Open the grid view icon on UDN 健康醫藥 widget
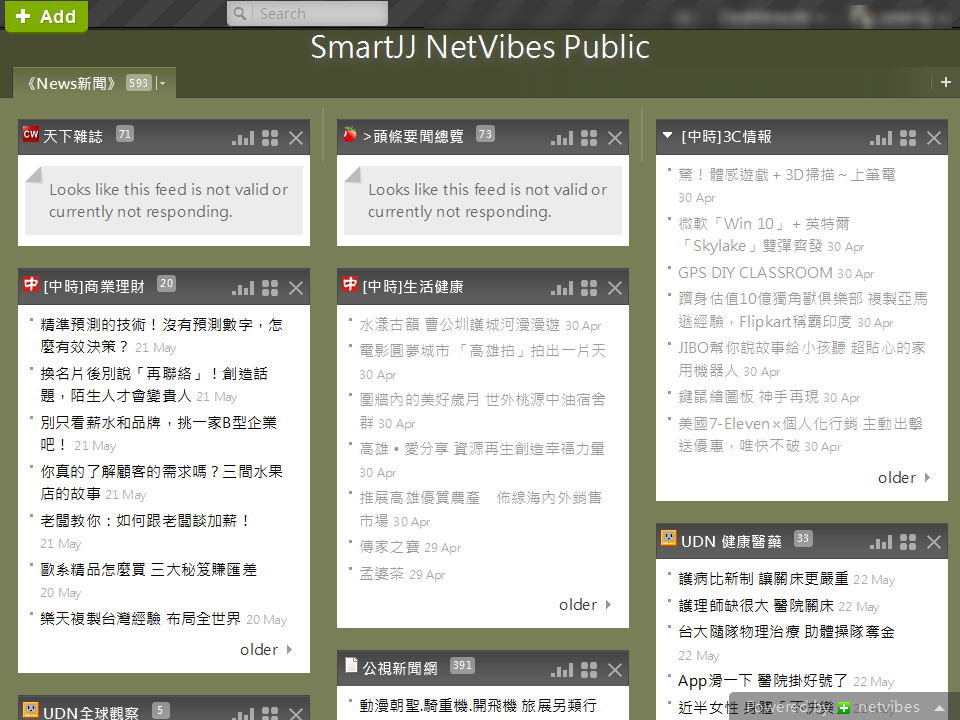This screenshot has height=720, width=960. 908,542
